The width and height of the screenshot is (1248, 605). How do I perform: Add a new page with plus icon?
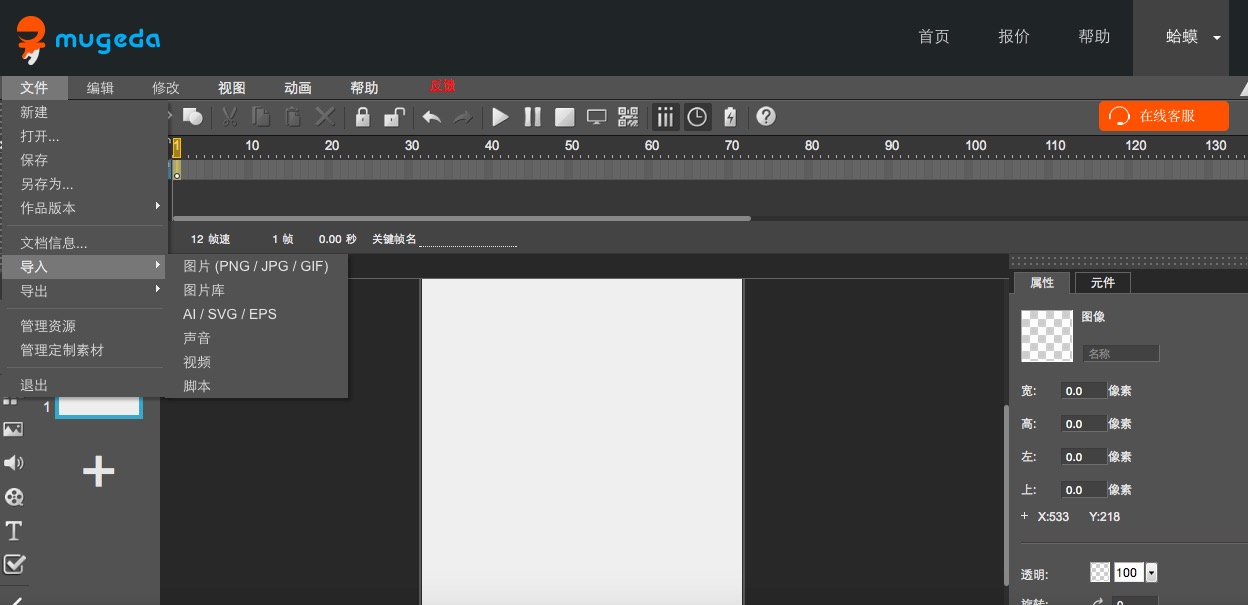(98, 471)
